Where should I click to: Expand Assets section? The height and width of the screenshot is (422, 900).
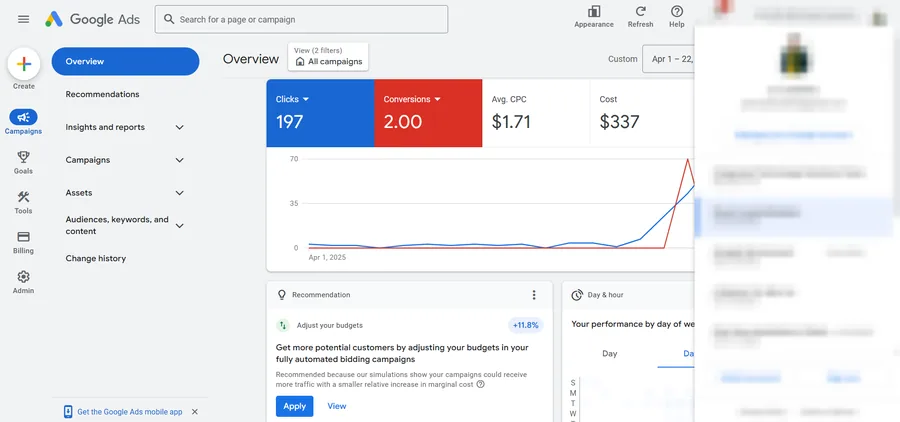(x=180, y=193)
